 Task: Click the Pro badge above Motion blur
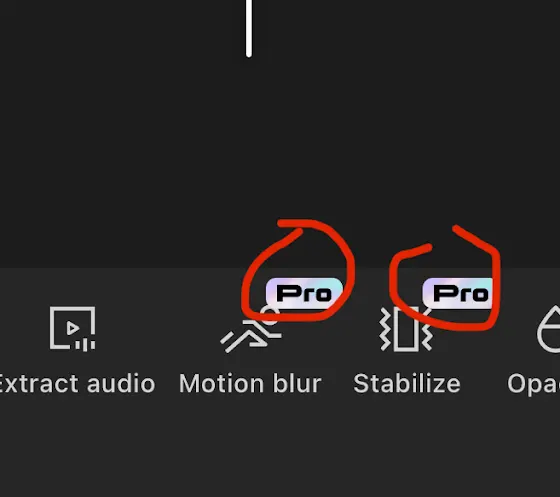tap(304, 293)
